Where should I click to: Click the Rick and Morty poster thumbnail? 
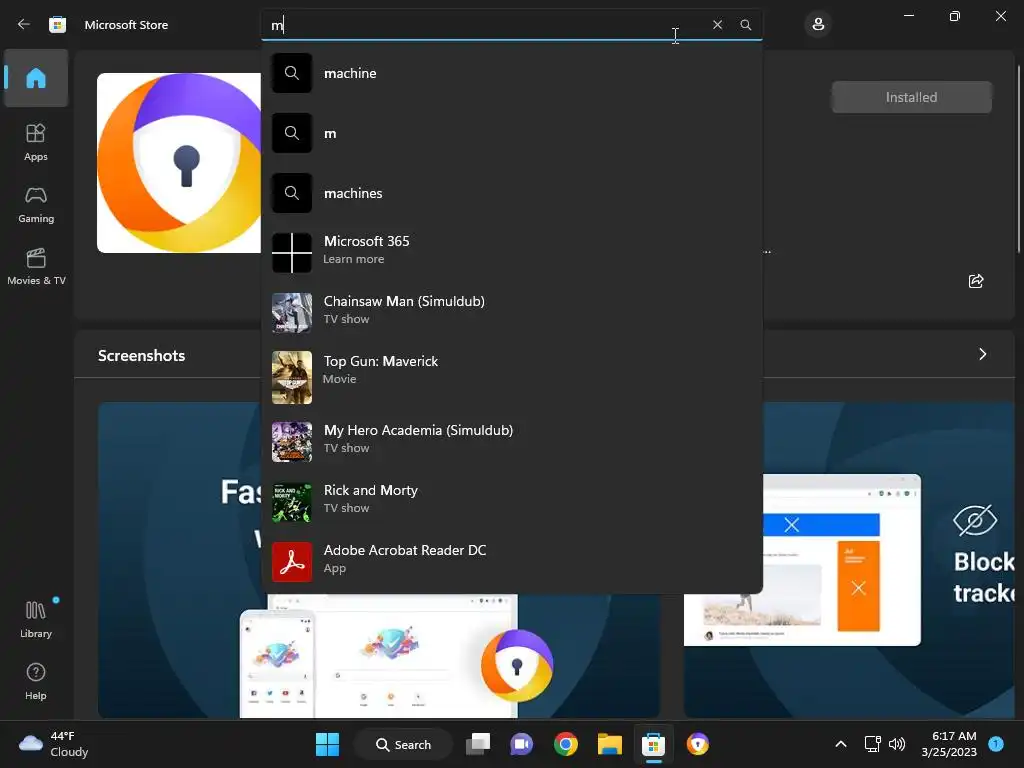(x=292, y=502)
